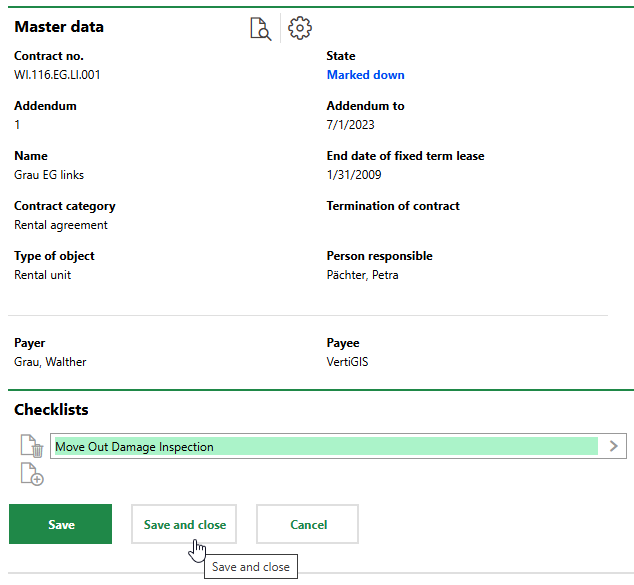Click the Contract category label
This screenshot has height=585, width=634.
coord(65,206)
